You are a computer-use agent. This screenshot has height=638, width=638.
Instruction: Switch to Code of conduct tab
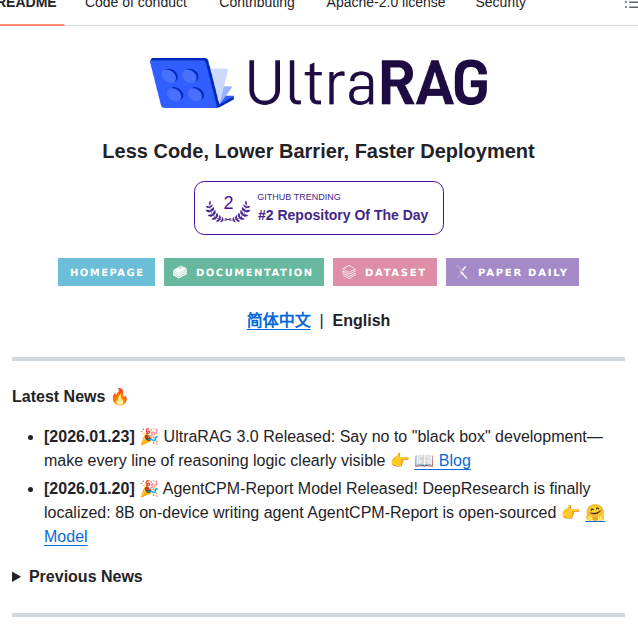point(136,4)
